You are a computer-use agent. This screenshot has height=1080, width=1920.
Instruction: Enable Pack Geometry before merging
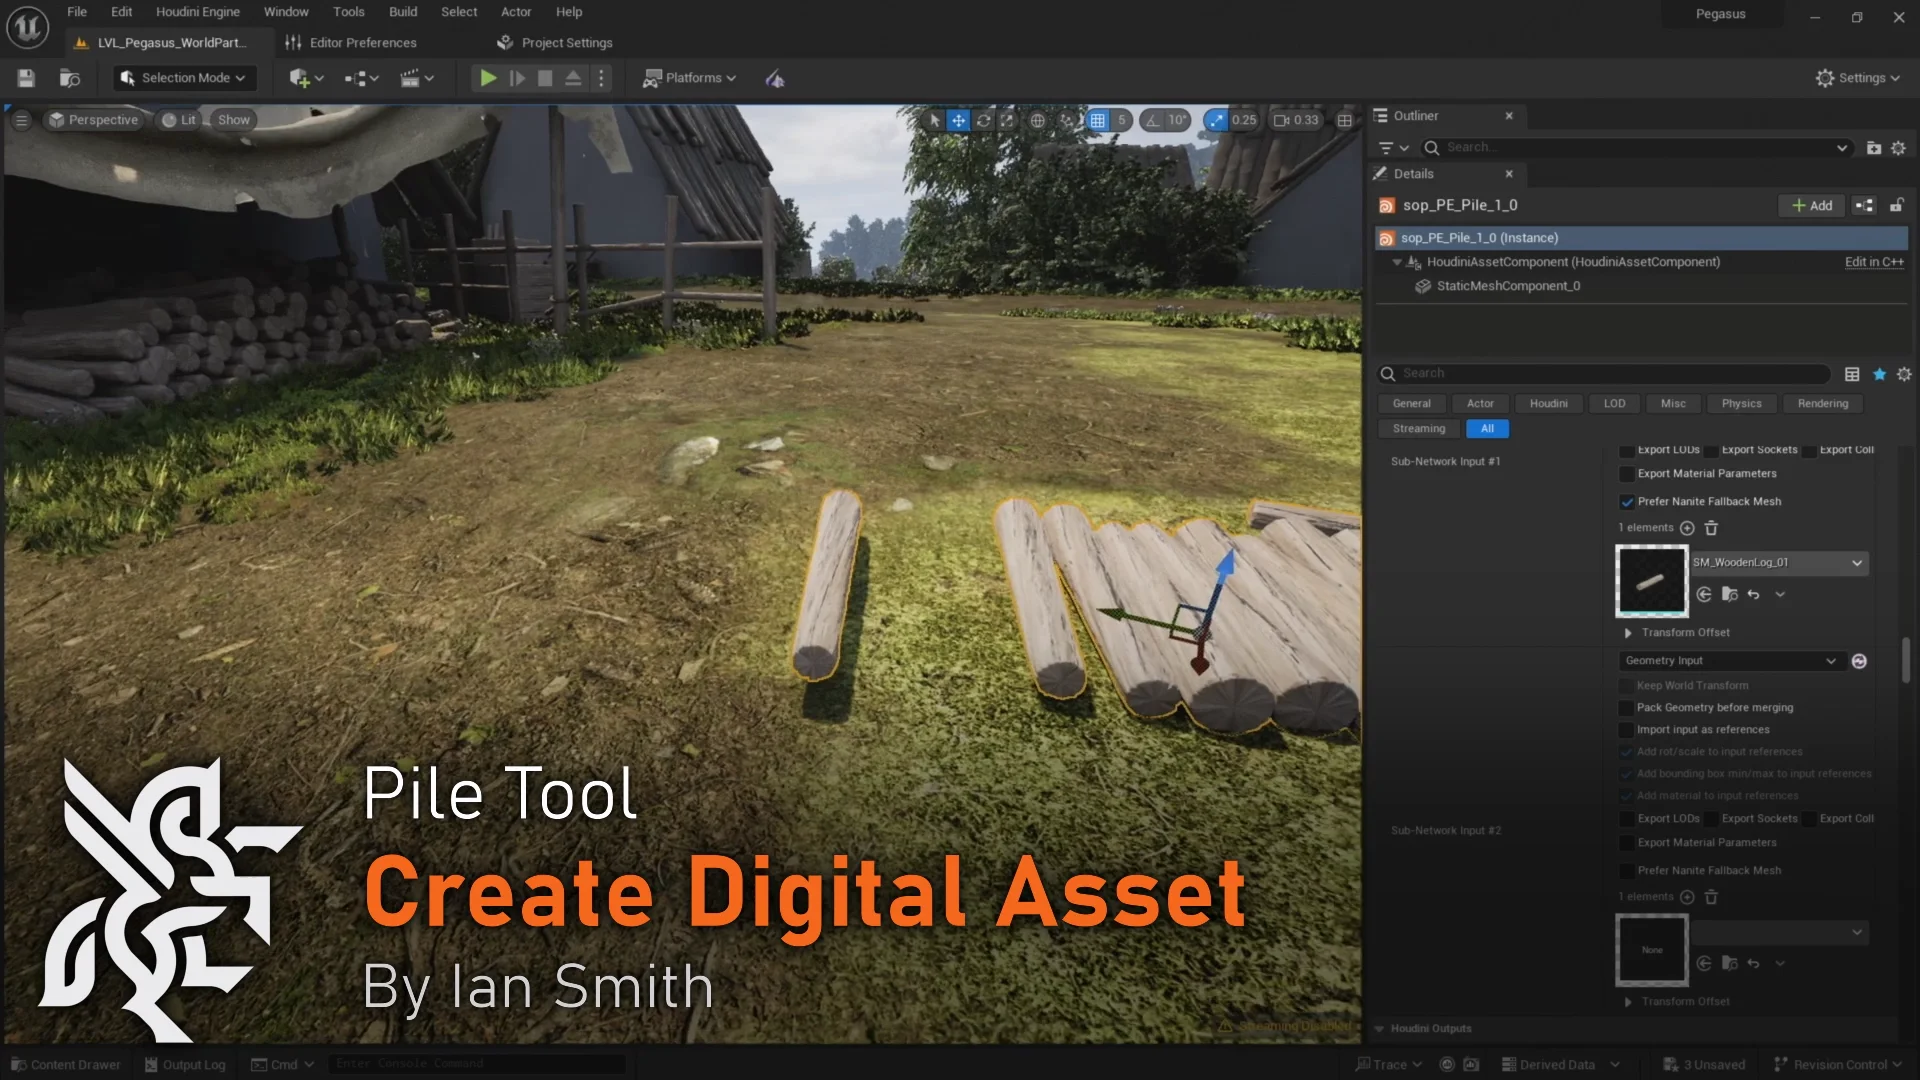coord(1626,707)
